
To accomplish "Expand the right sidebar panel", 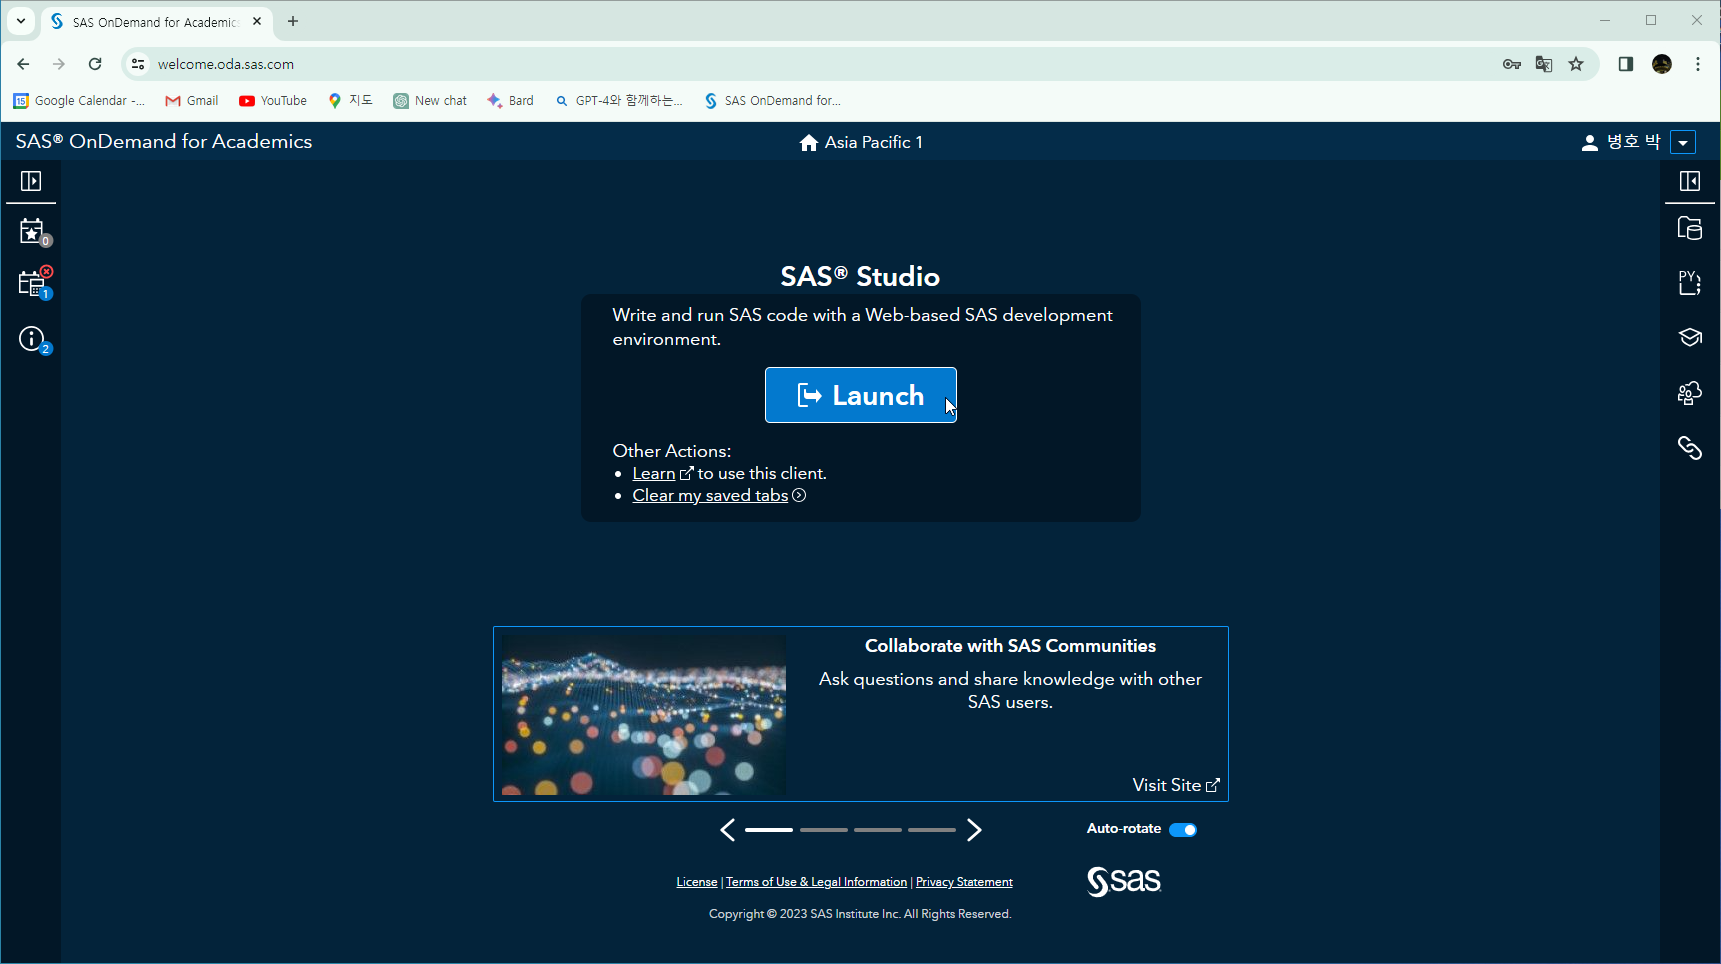I will pyautogui.click(x=1690, y=181).
